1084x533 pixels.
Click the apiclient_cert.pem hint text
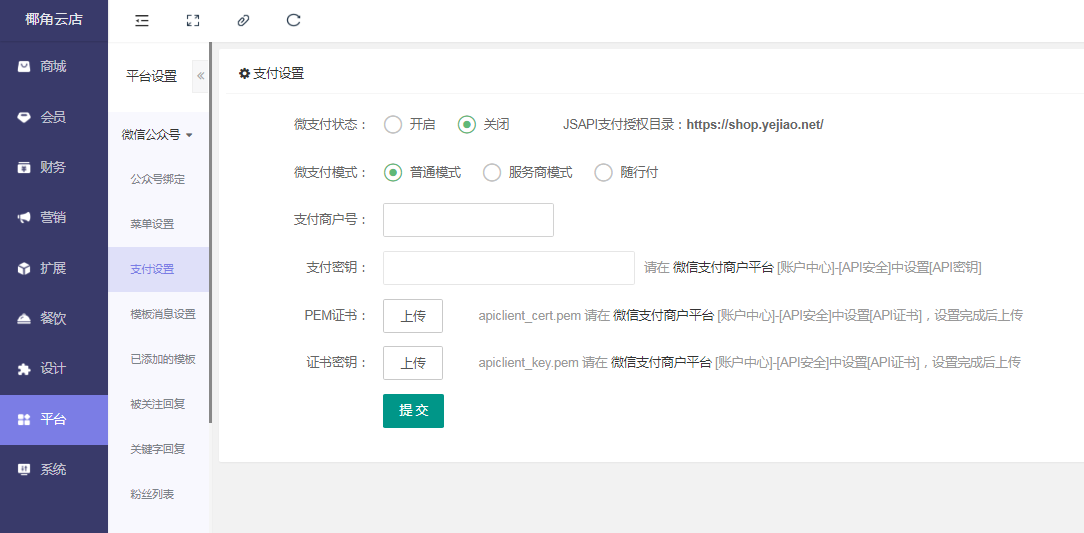coord(530,316)
